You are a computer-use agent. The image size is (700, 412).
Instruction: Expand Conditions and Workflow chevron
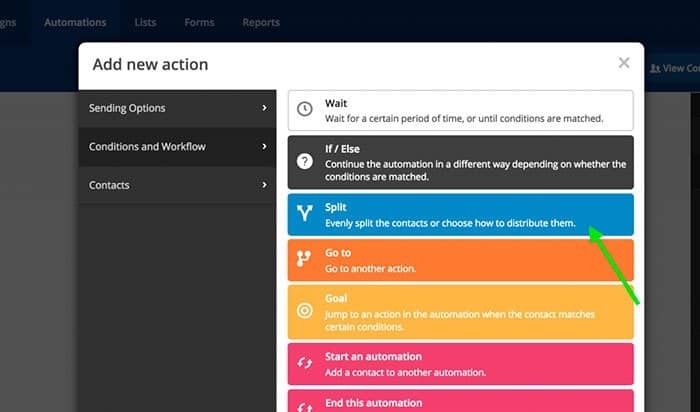264,146
